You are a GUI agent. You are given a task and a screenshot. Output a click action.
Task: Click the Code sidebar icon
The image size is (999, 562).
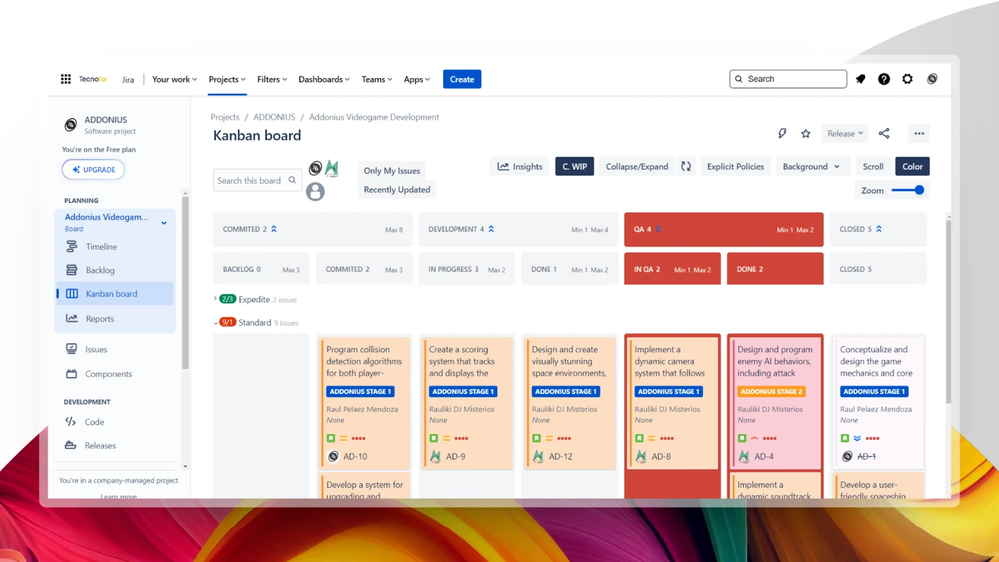pos(71,422)
